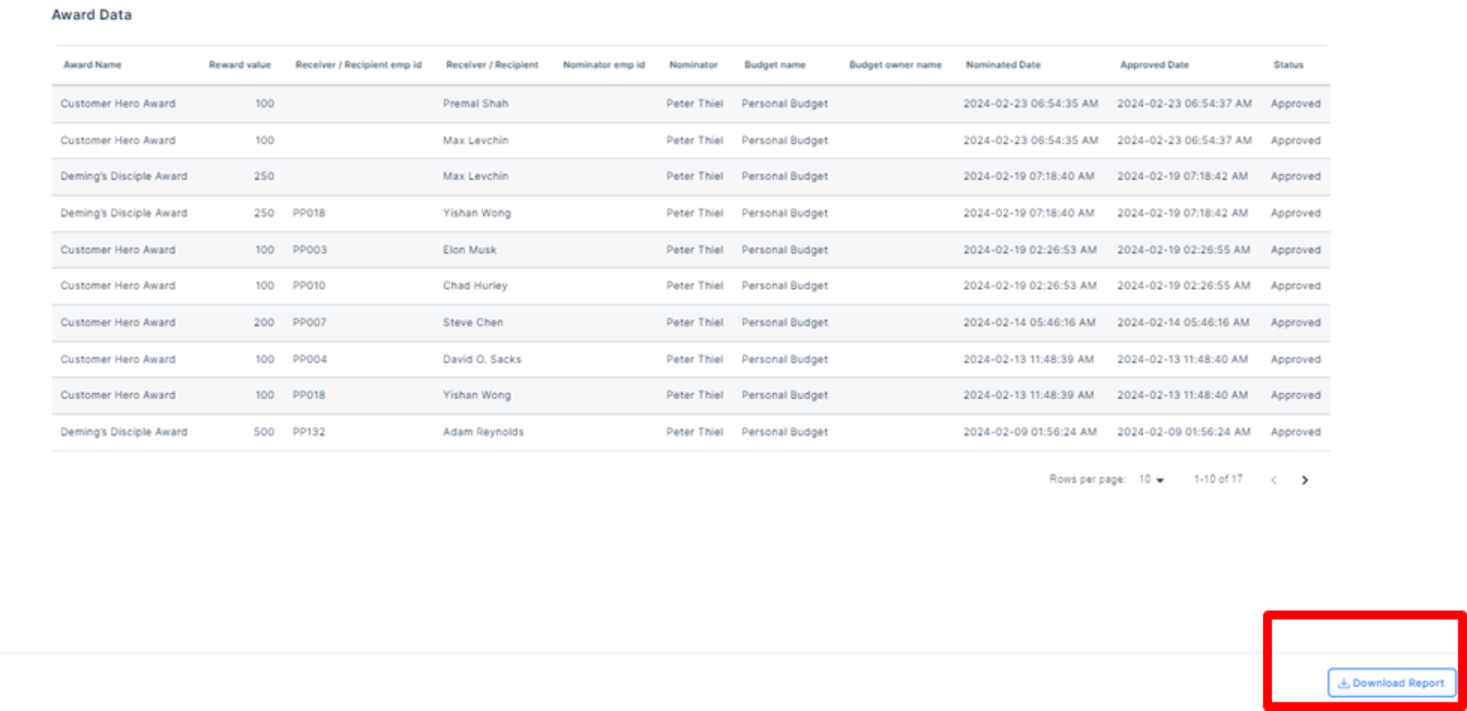Click the Download Report button
The height and width of the screenshot is (711, 1467).
(x=1391, y=683)
